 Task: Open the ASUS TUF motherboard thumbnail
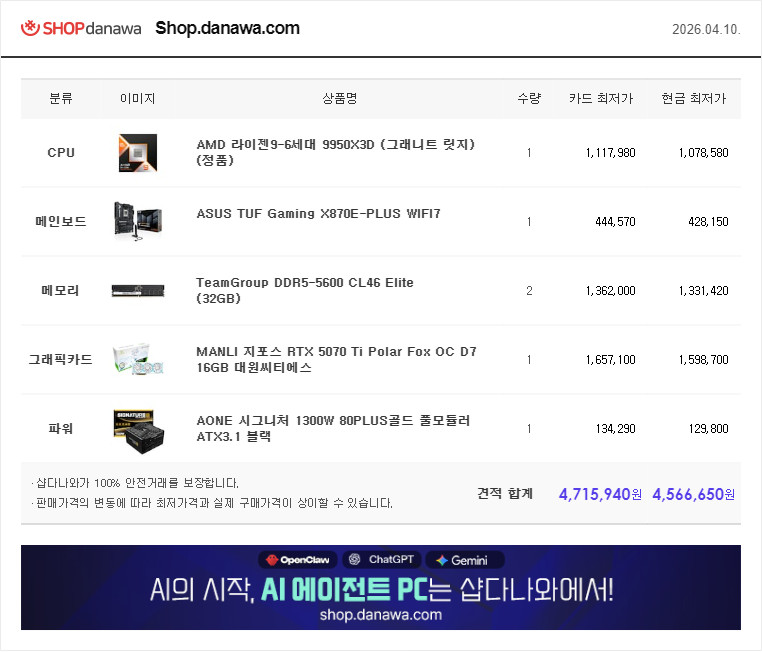[x=138, y=222]
